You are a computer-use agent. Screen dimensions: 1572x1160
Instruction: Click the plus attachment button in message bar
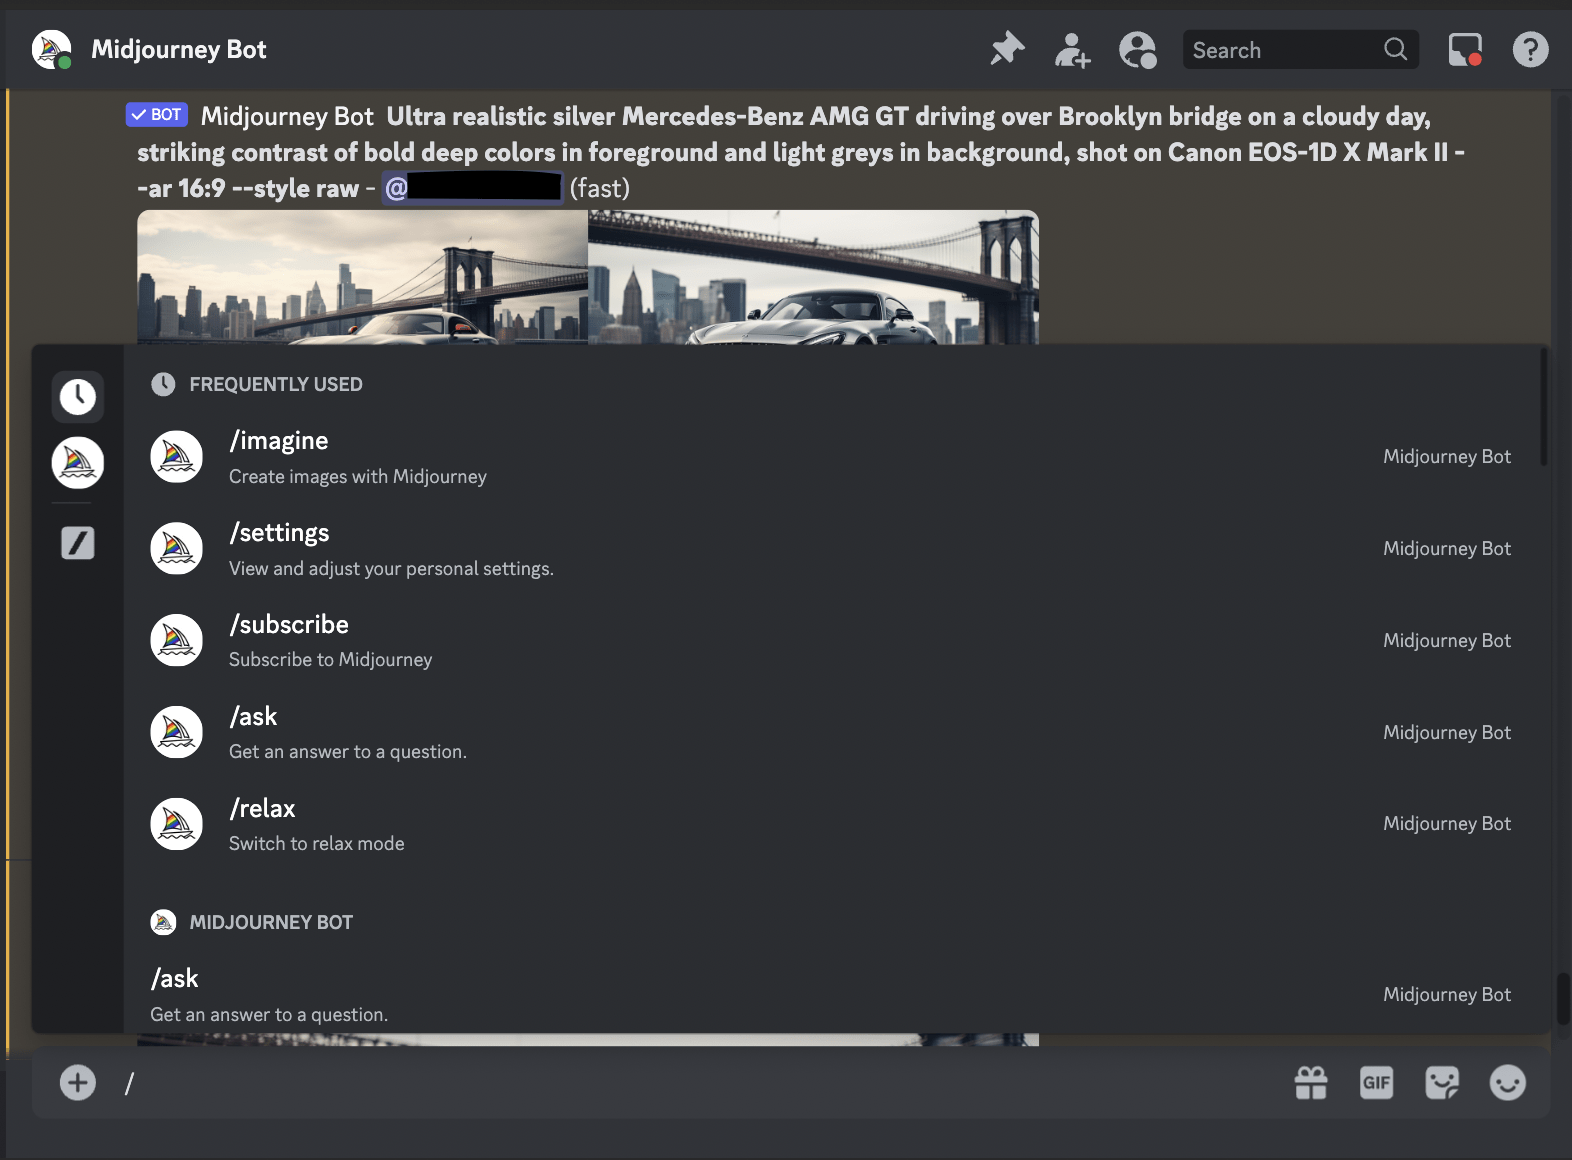(x=77, y=1082)
